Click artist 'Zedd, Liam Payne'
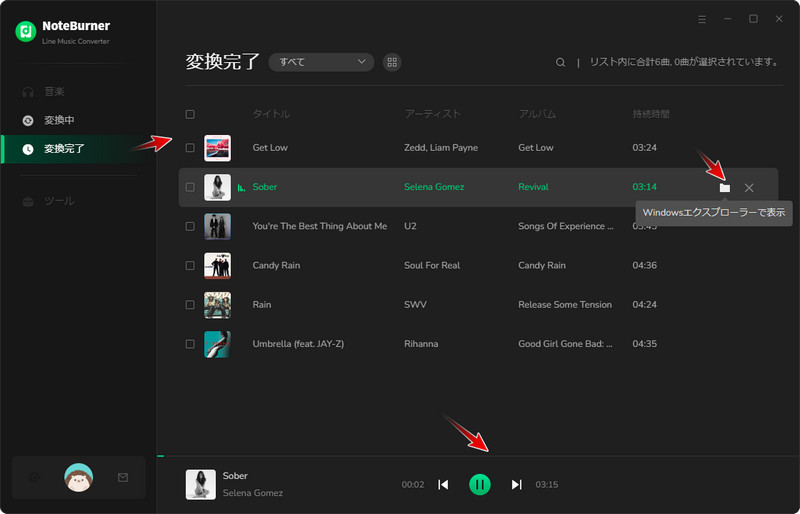The height and width of the screenshot is (514, 800). 441,148
